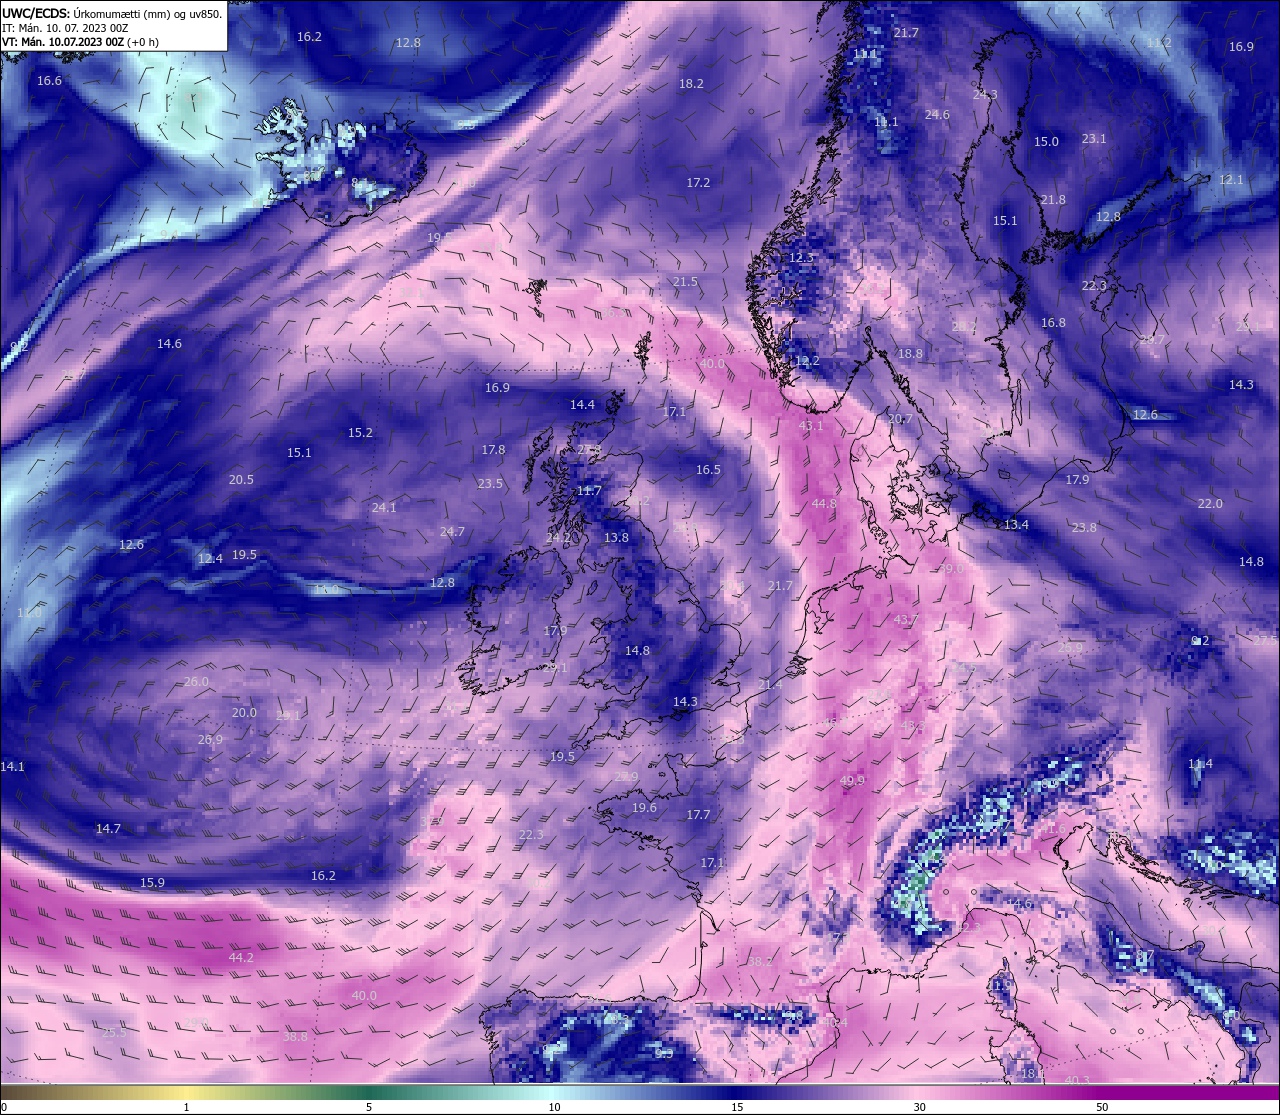This screenshot has width=1280, height=1115.
Task: Click the title text 'UWC/ECDS: Úrkomumætti (mm) og uv850.'
Action: pyautogui.click(x=112, y=14)
